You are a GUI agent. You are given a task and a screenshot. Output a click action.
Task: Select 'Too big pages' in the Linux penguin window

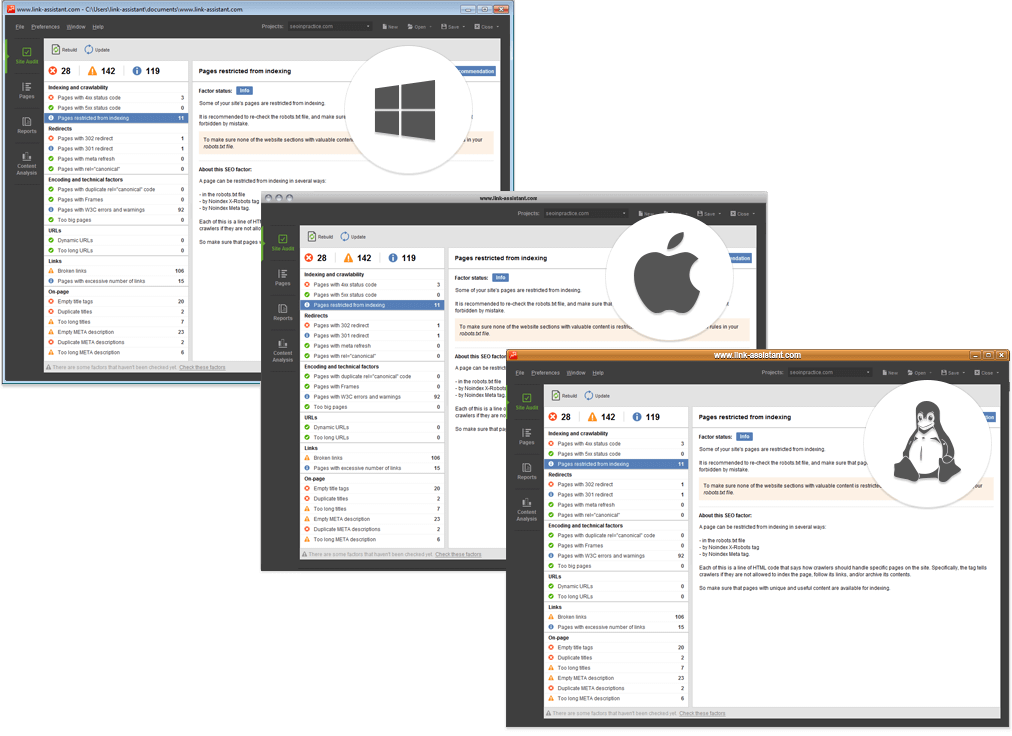(x=616, y=566)
